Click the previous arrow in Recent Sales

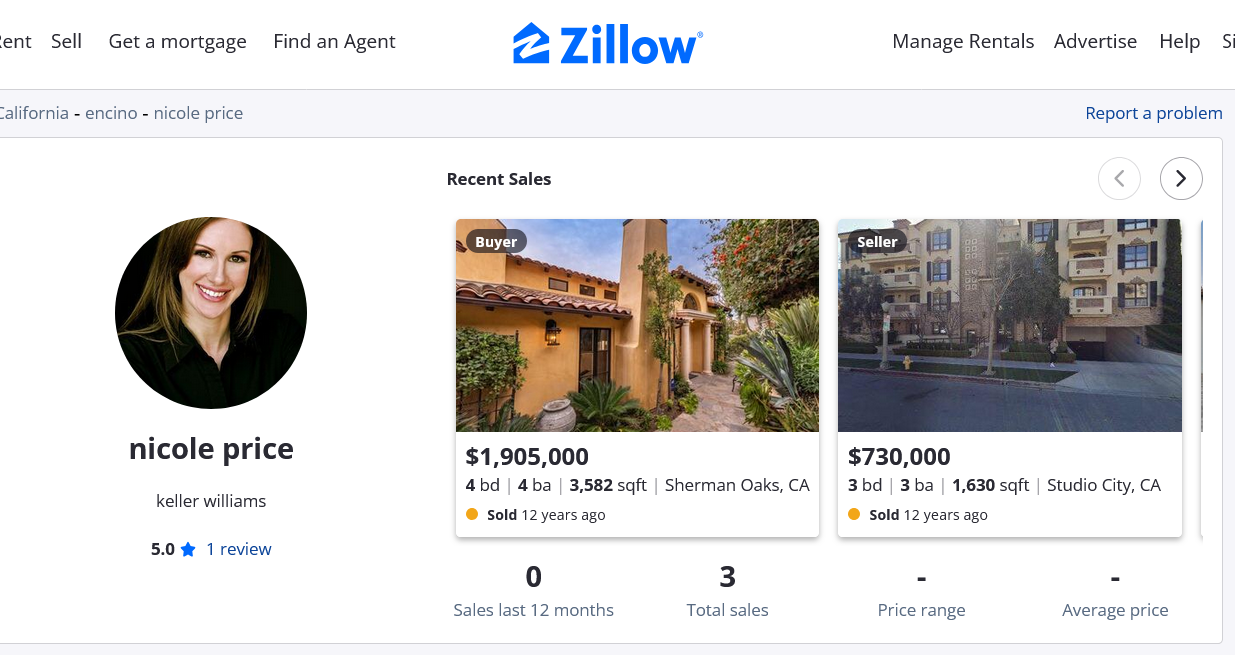(x=1119, y=179)
